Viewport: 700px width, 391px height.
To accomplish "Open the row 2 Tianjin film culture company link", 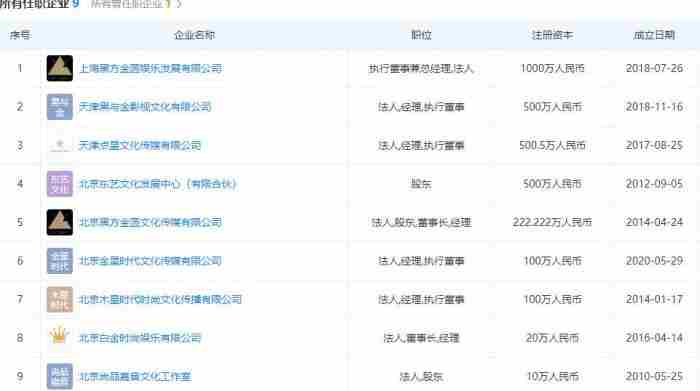I will (145, 107).
